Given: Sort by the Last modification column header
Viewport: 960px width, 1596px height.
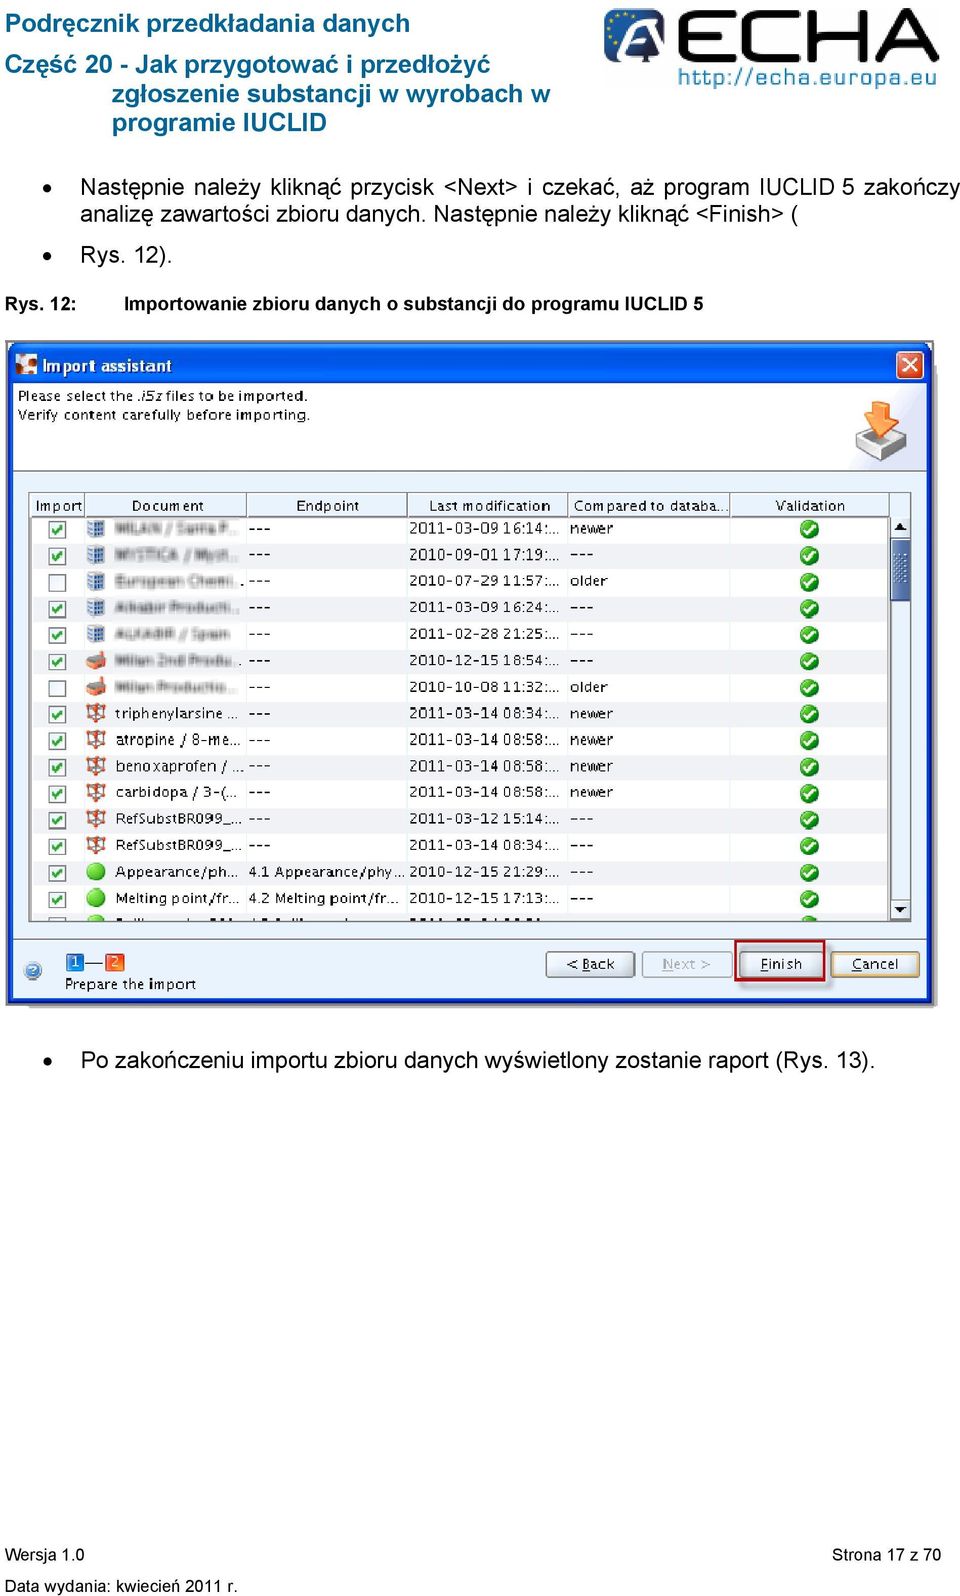Looking at the screenshot, I should click(488, 505).
